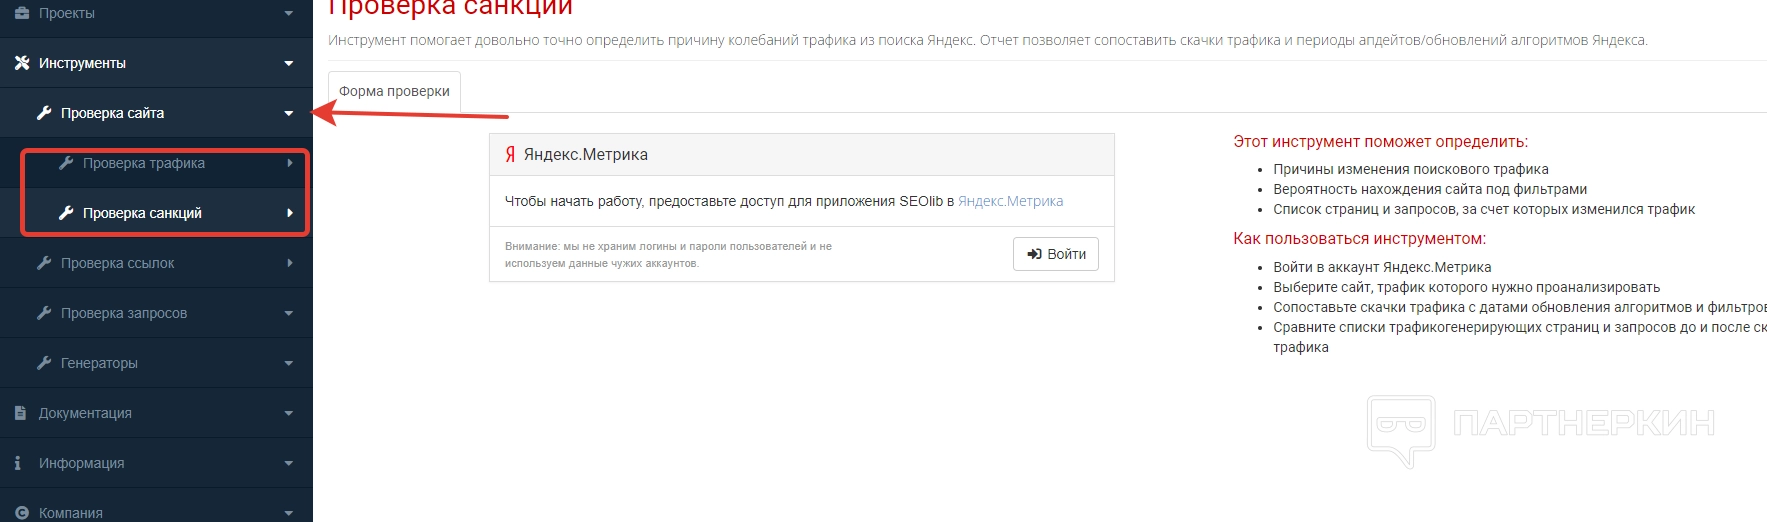Image resolution: width=1767 pixels, height=522 pixels.
Task: Expand the Генераторы dropdown arrow
Action: point(289,364)
